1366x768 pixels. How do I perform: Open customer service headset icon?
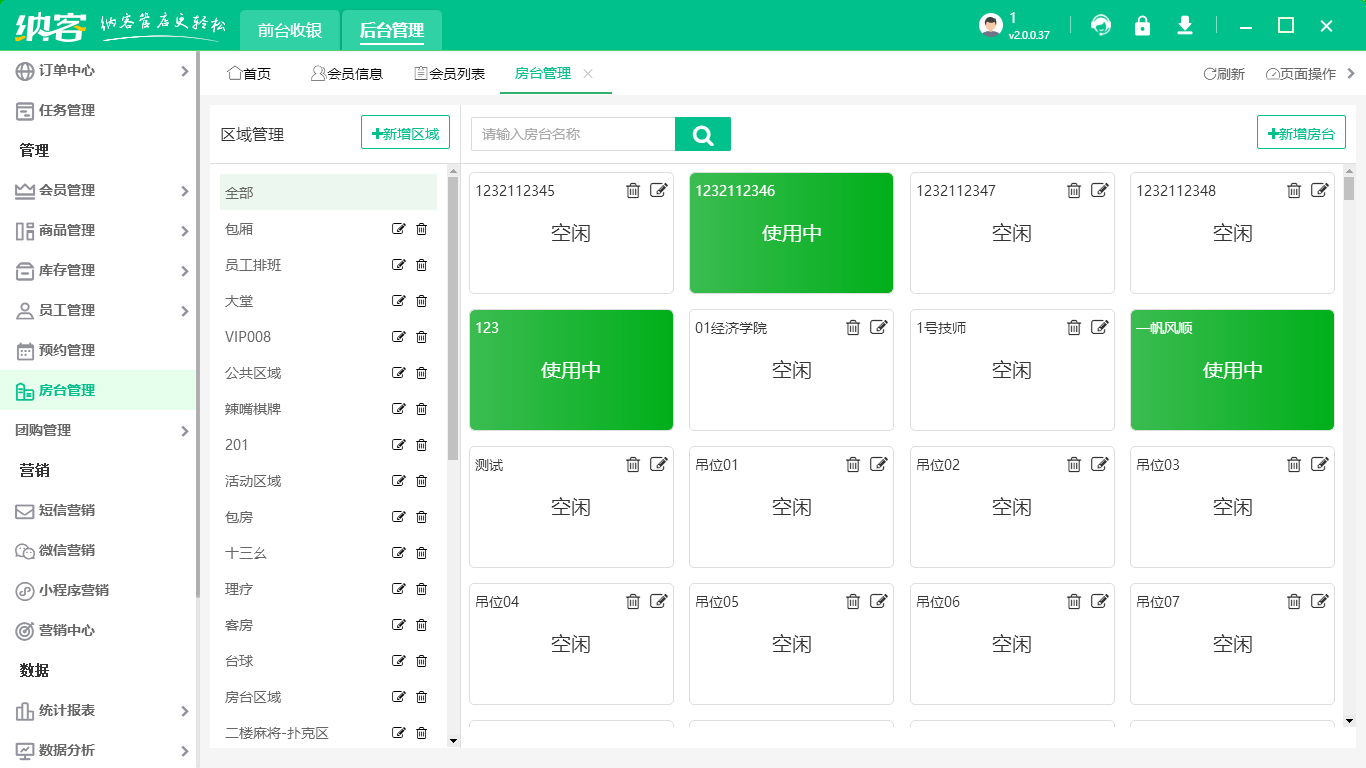1101,26
